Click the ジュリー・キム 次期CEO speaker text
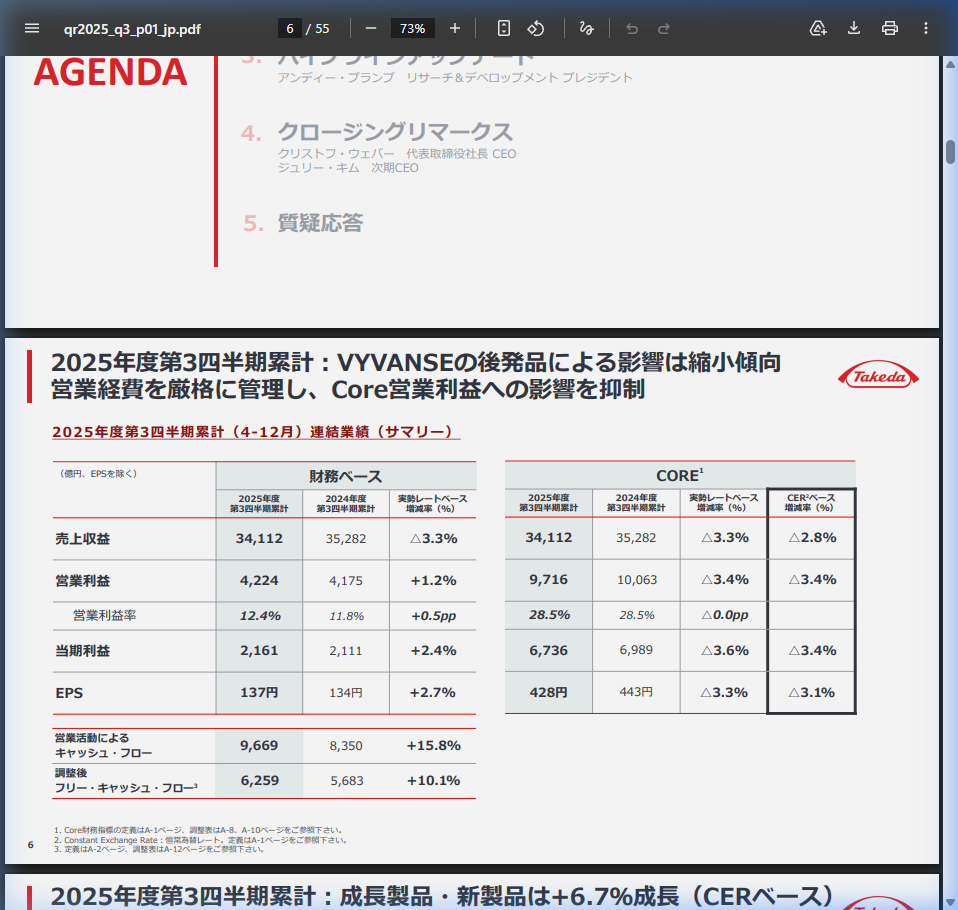Screen dimensions: 958x910 click(348, 168)
